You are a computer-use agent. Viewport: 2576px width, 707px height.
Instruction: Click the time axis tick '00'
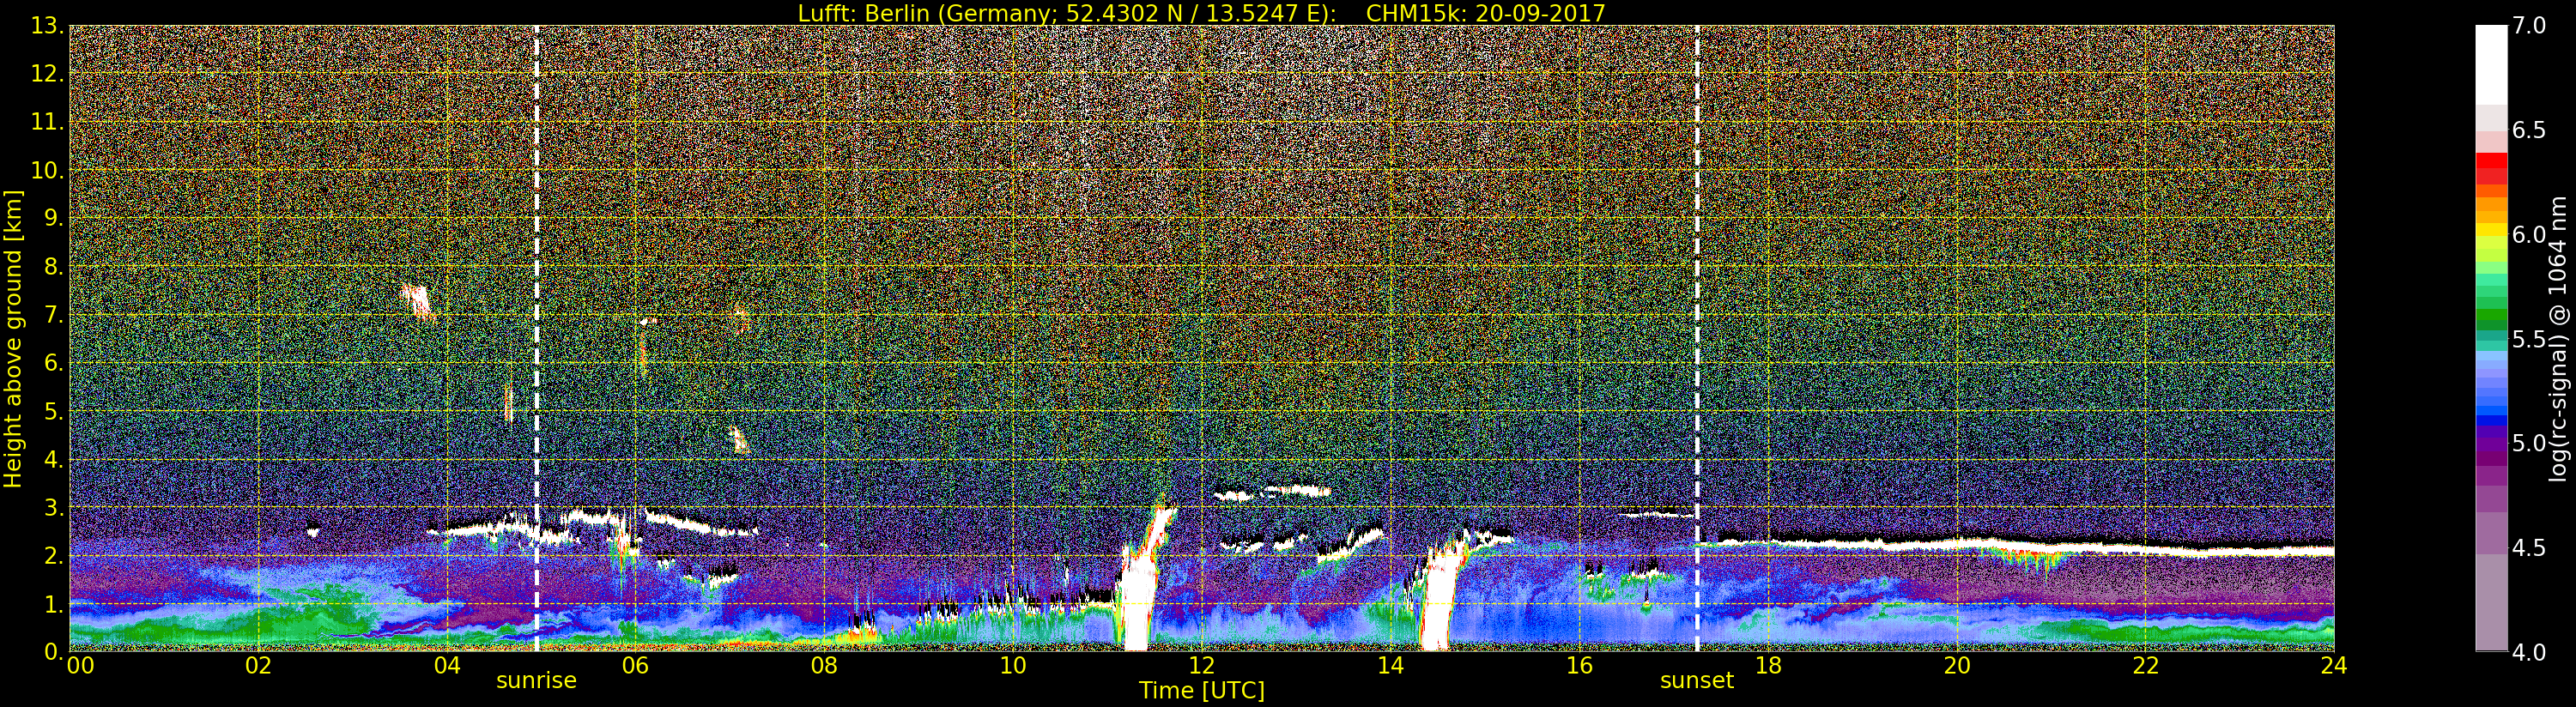[x=80, y=665]
